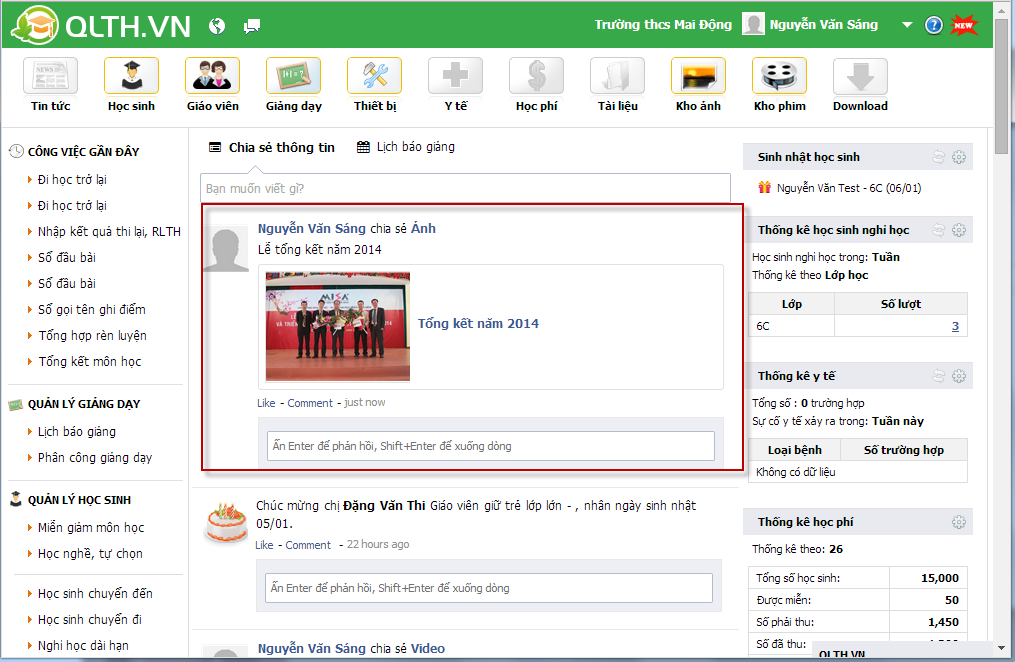Select the Tuần period in absence statistics
Image resolution: width=1015 pixels, height=662 pixels.
886,257
